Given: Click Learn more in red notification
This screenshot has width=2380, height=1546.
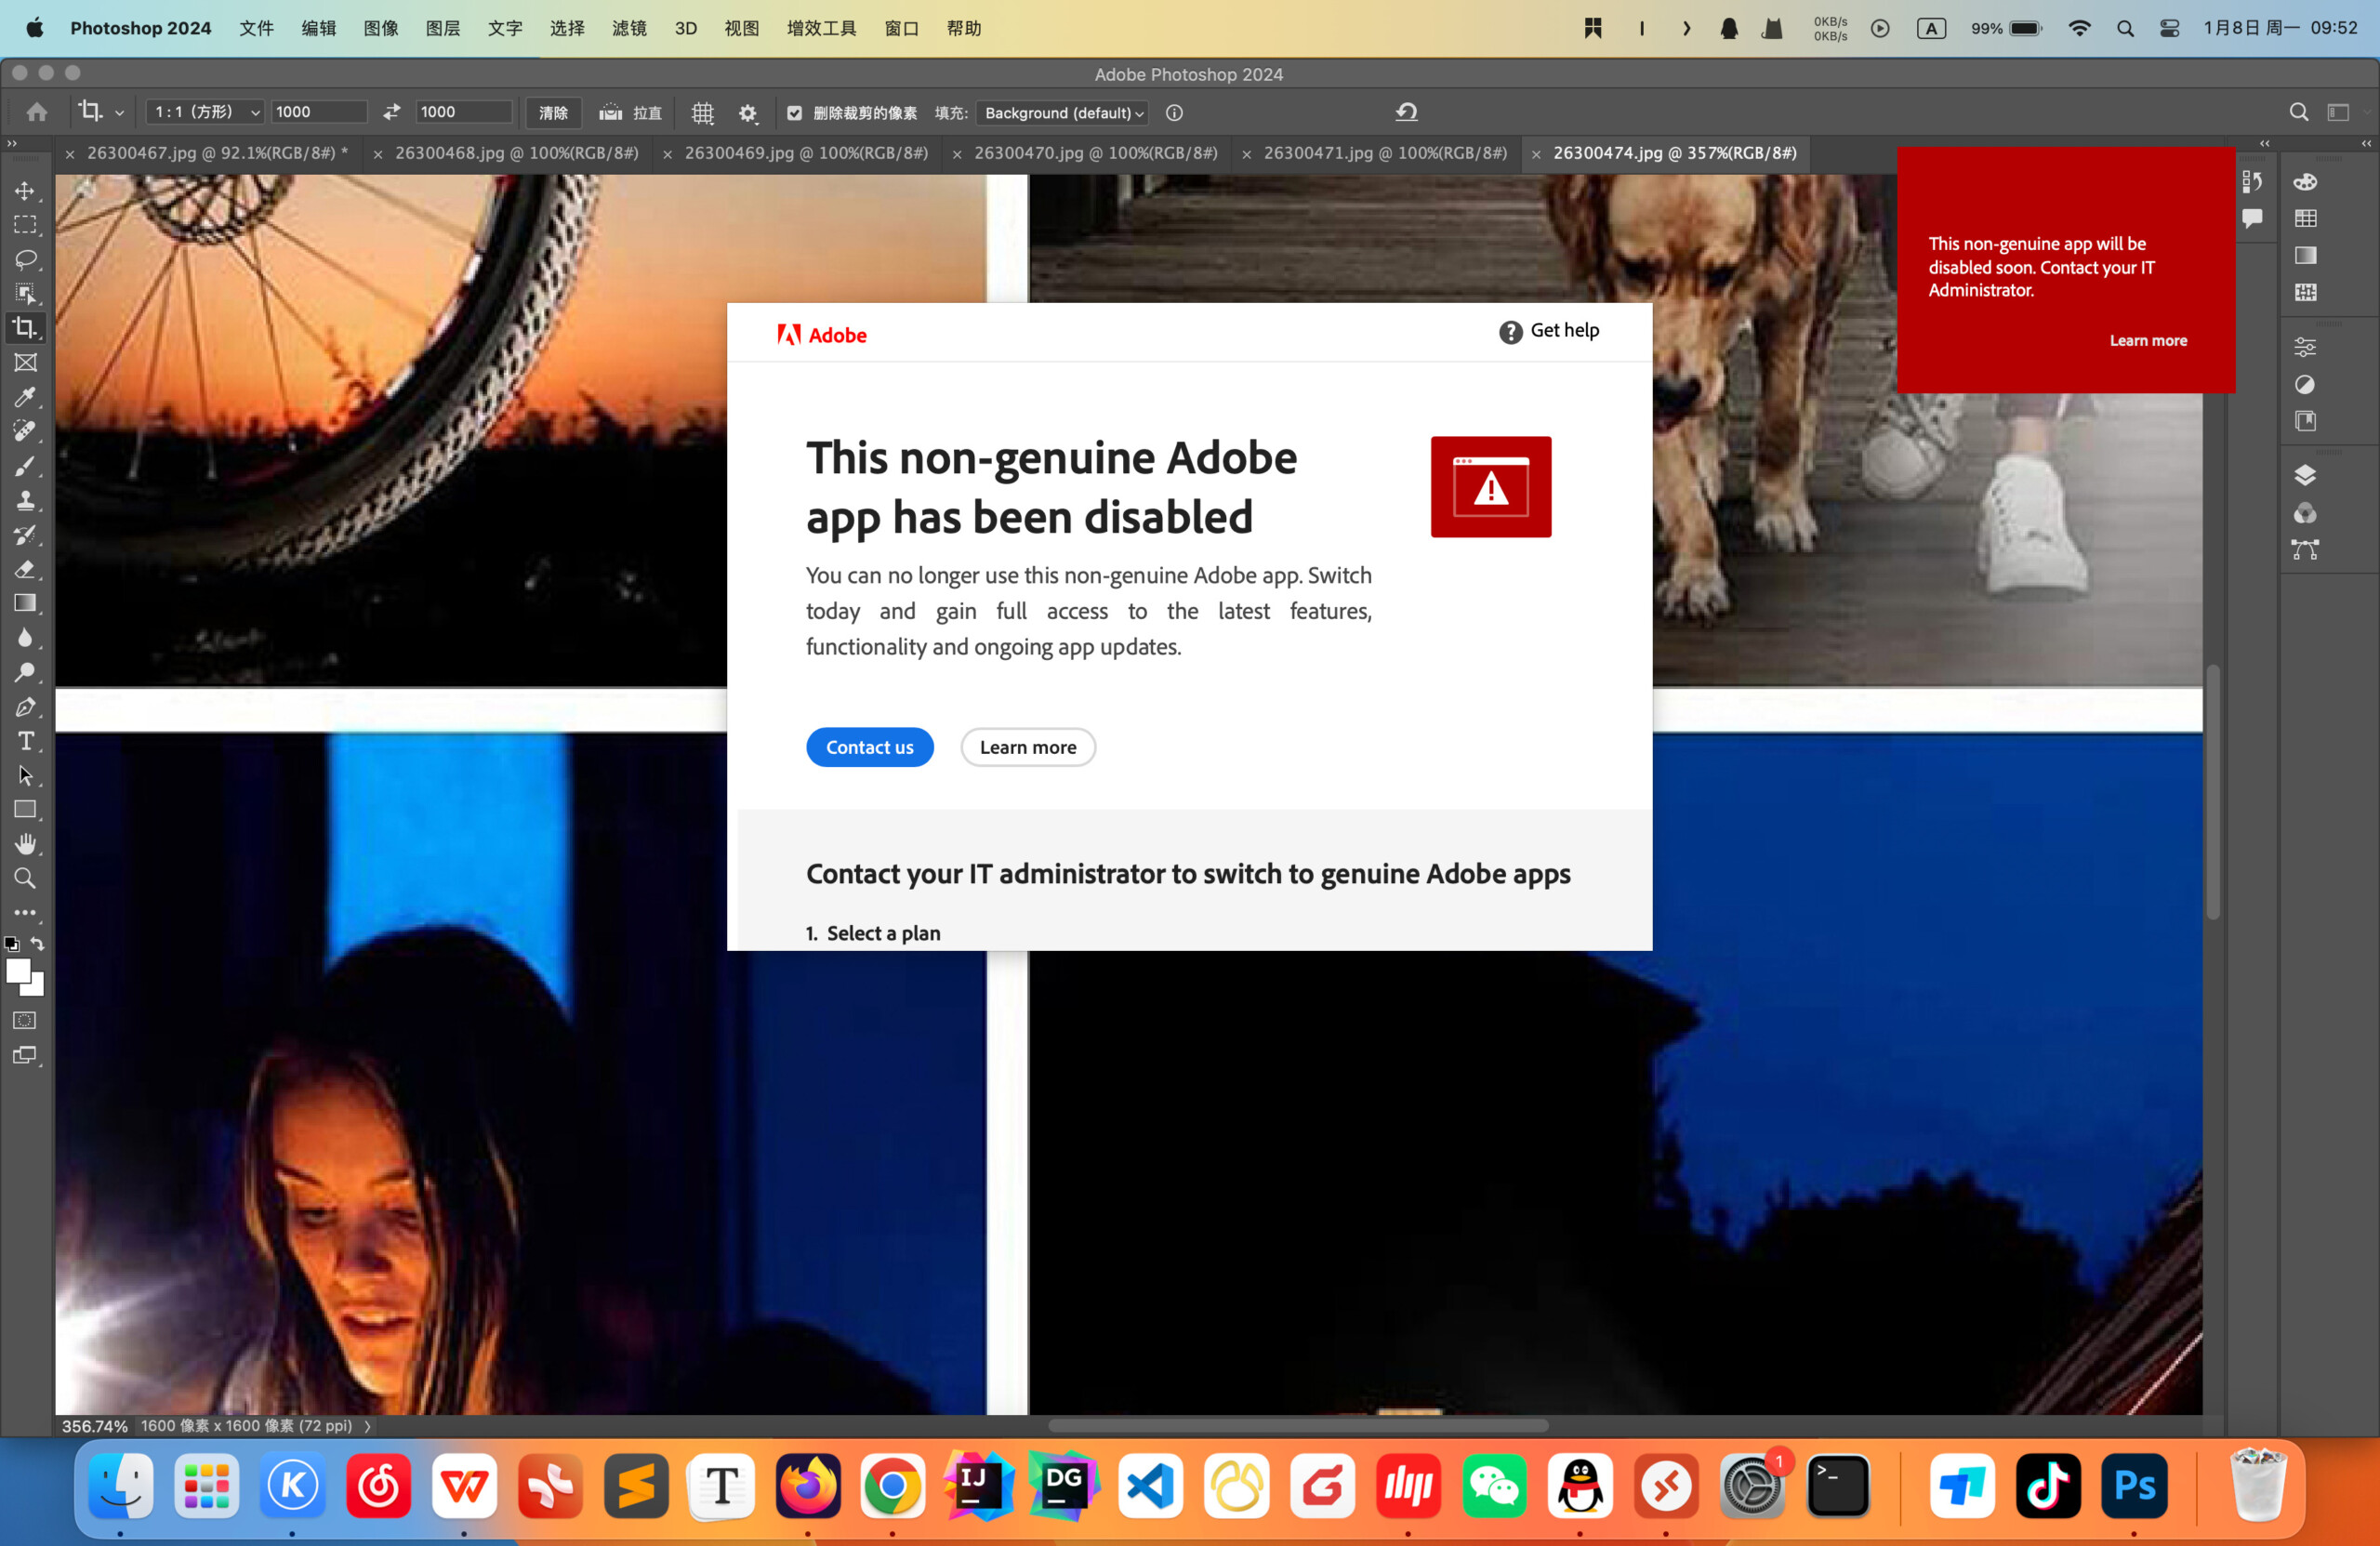Looking at the screenshot, I should [x=2148, y=341].
